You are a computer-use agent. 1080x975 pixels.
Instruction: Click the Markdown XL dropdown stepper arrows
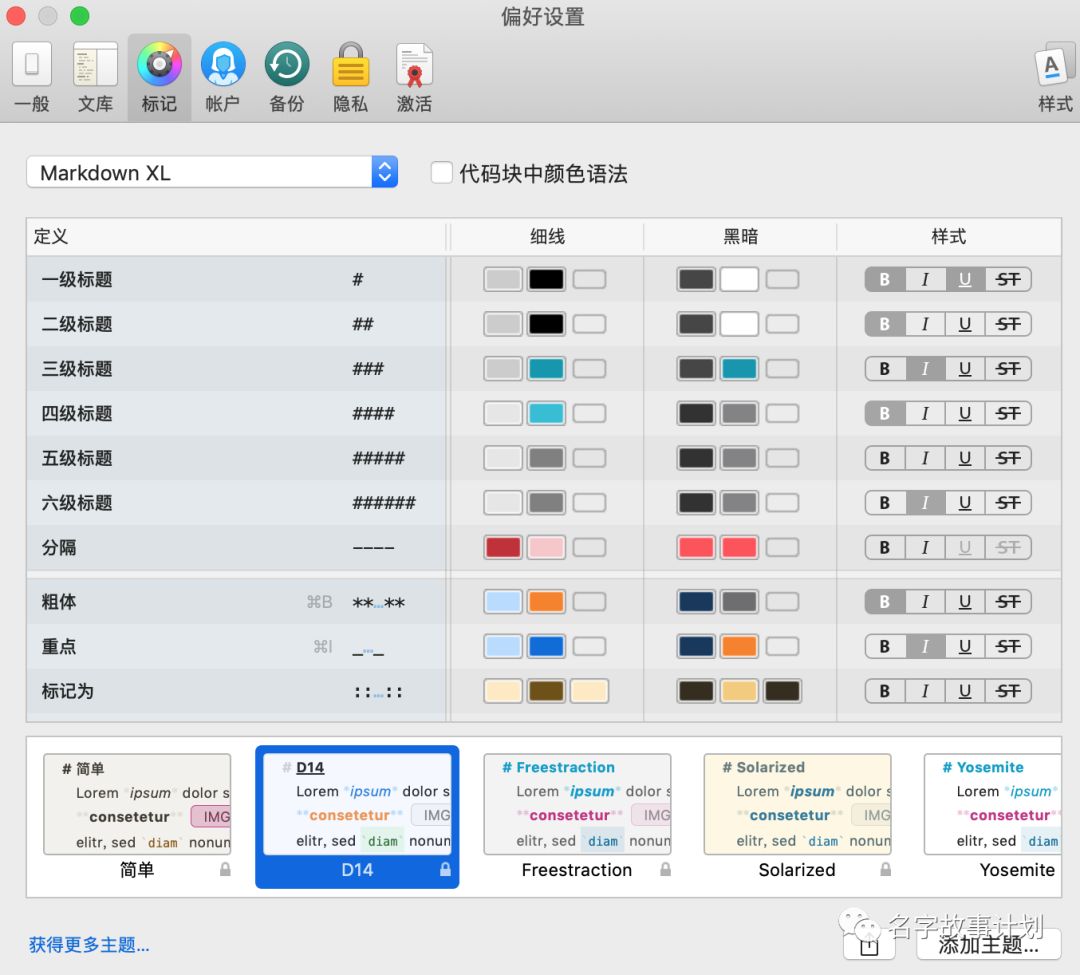[384, 171]
